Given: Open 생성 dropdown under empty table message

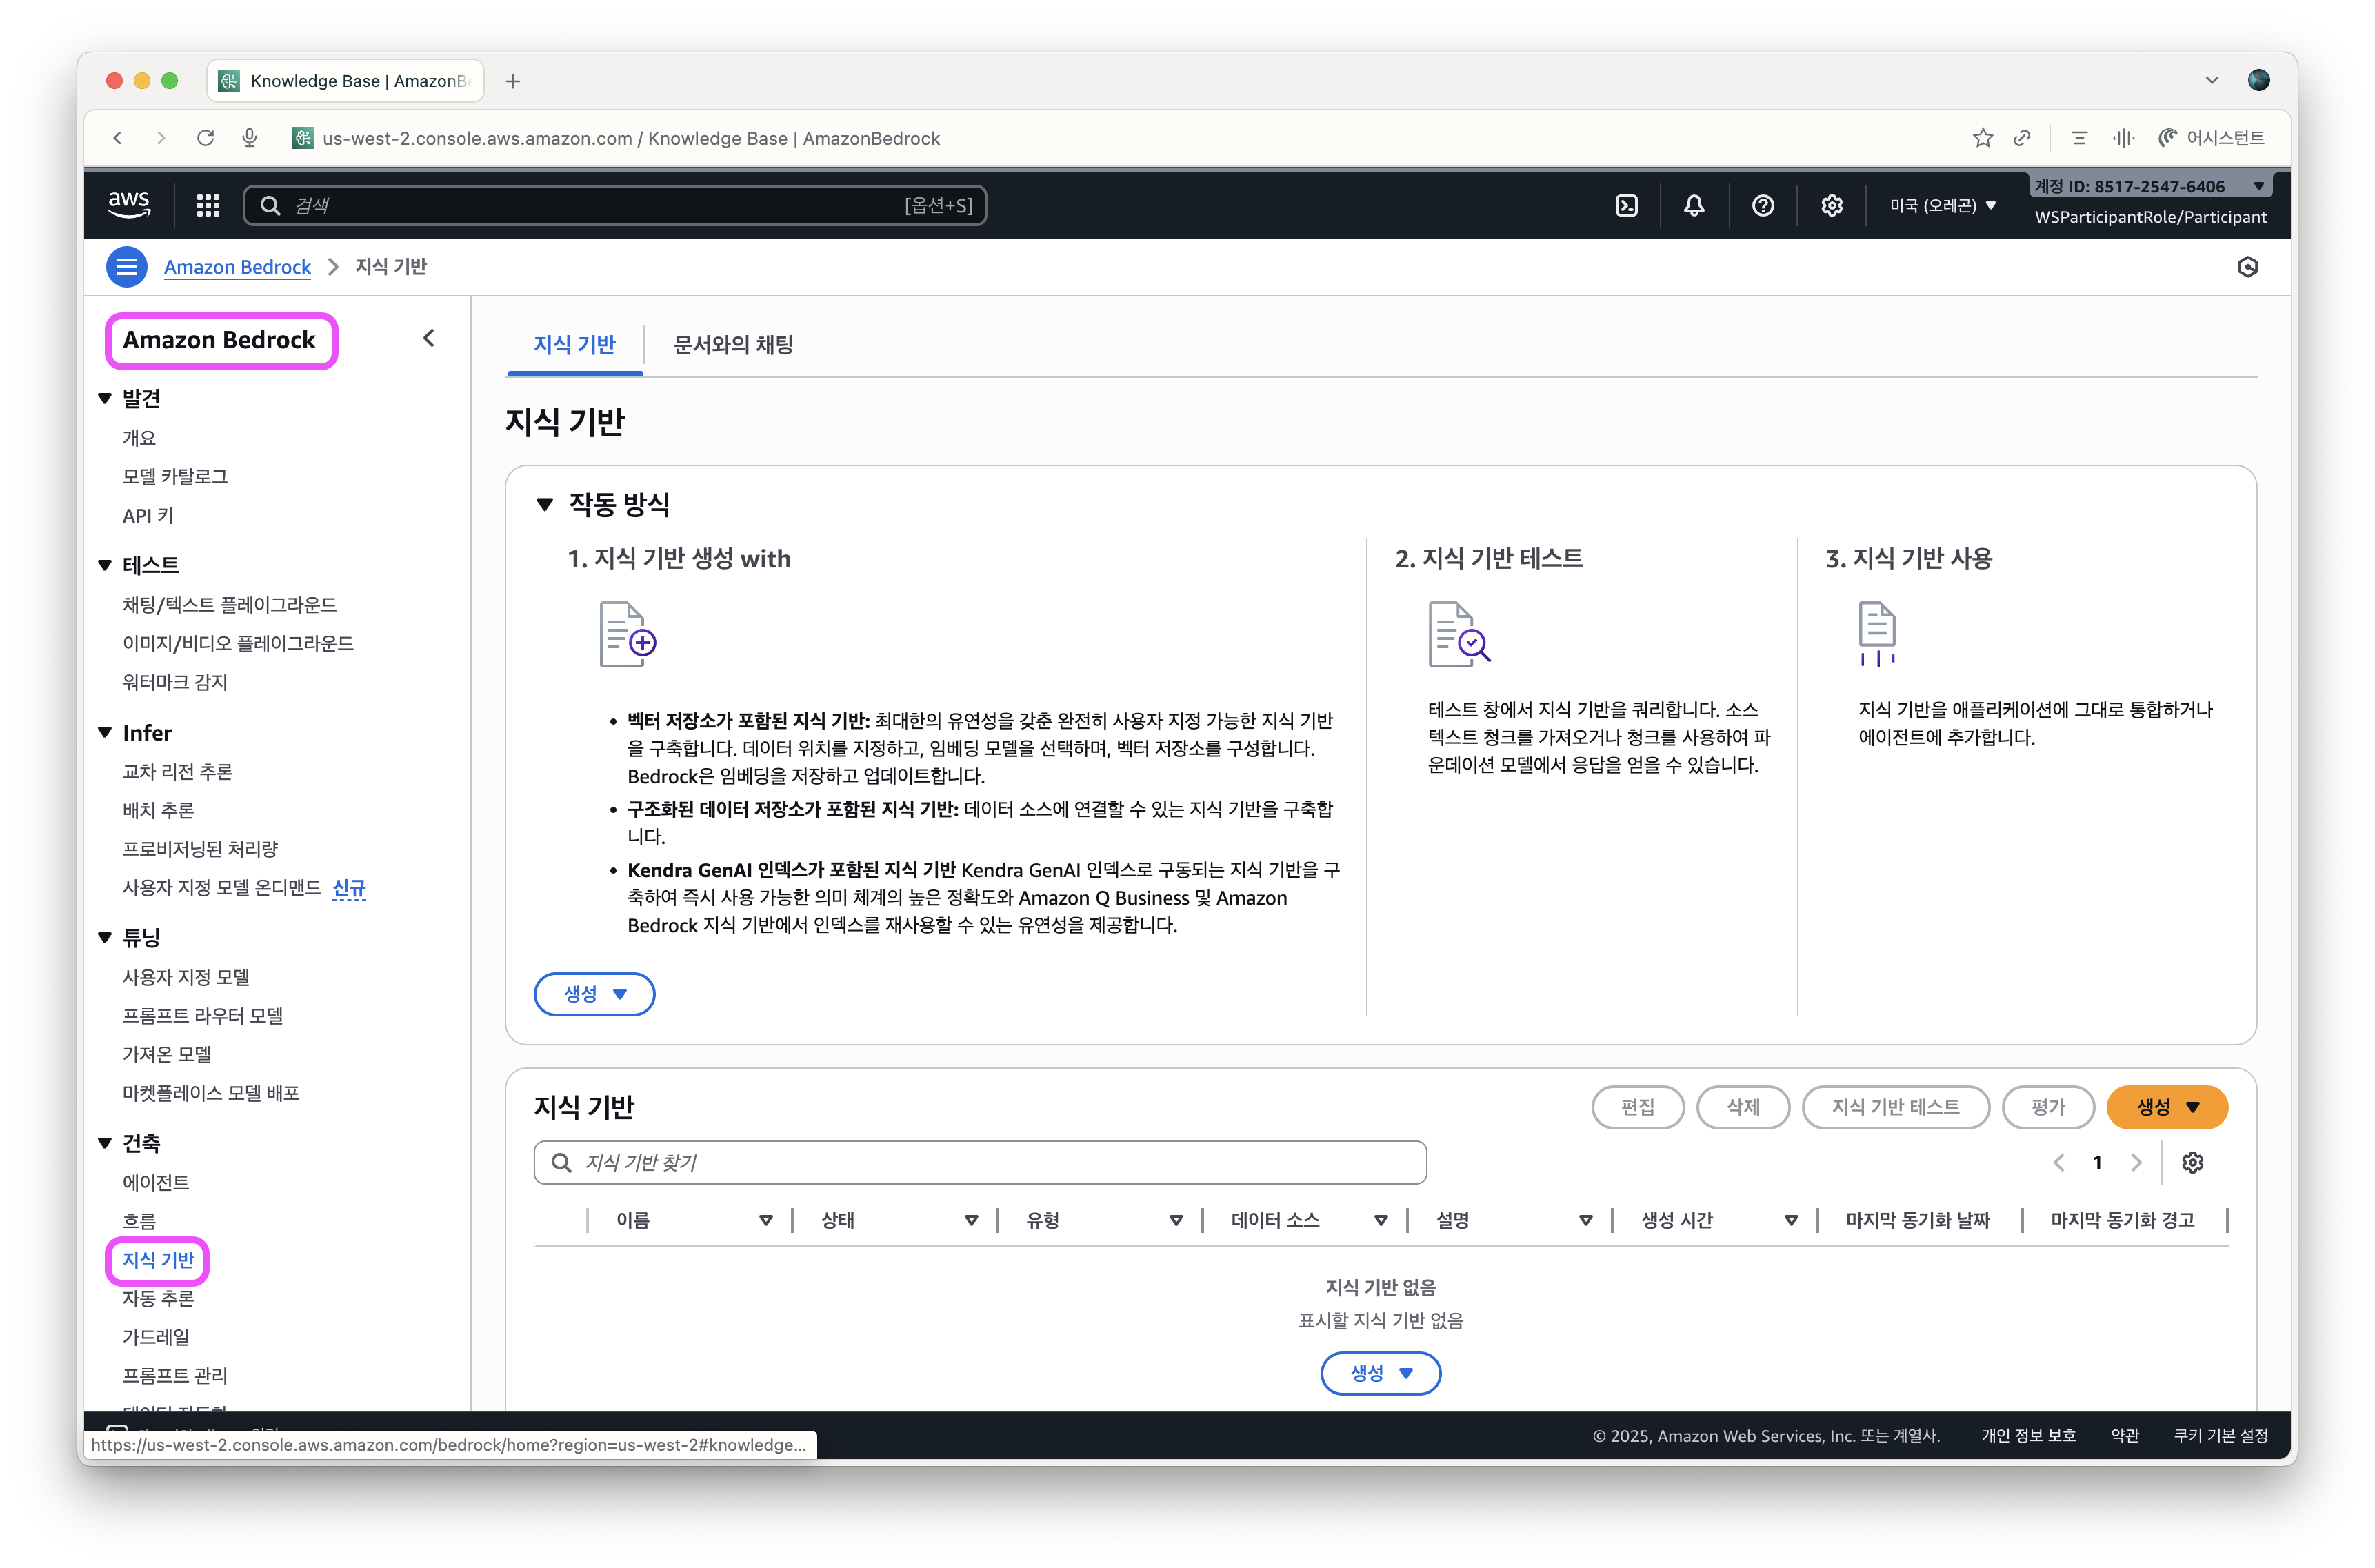Looking at the screenshot, I should [x=1380, y=1373].
